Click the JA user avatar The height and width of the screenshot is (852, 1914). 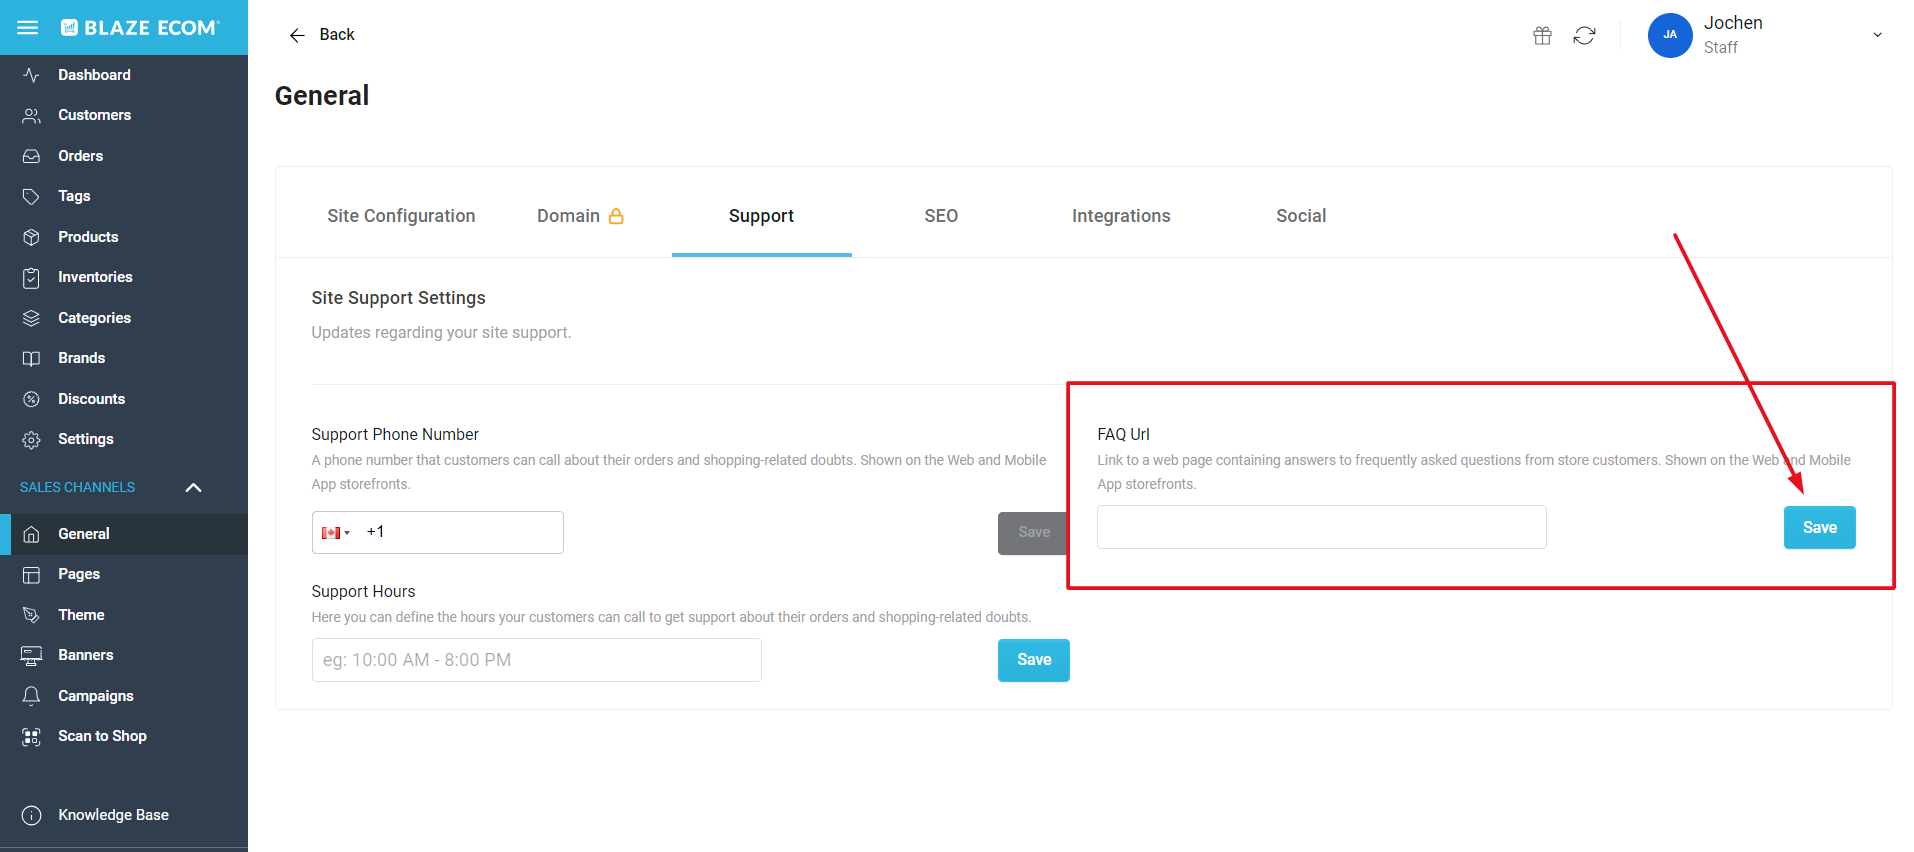1669,35
